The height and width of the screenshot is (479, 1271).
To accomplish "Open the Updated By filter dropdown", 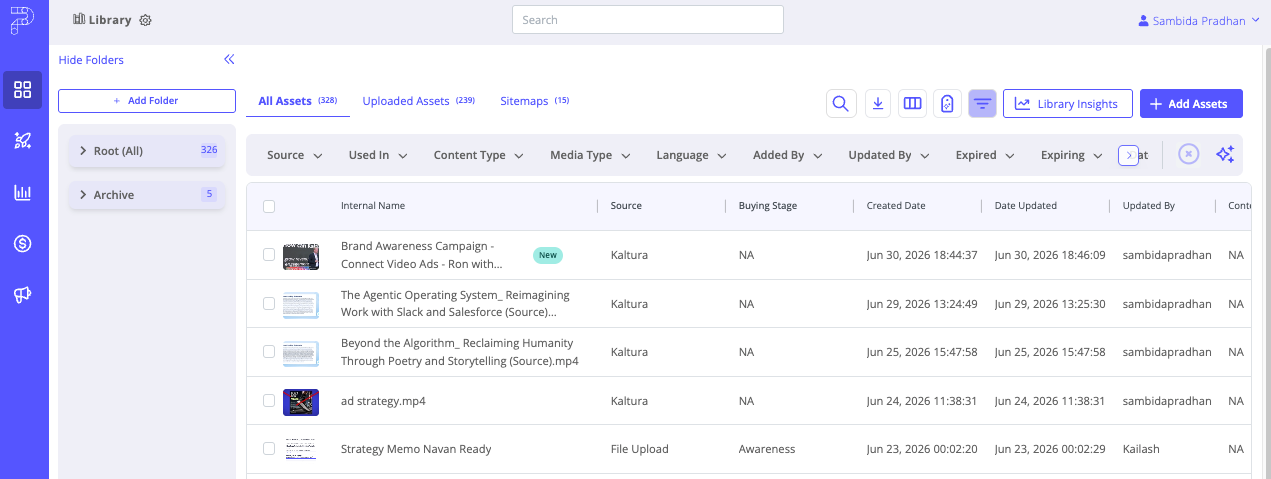I will tap(889, 155).
